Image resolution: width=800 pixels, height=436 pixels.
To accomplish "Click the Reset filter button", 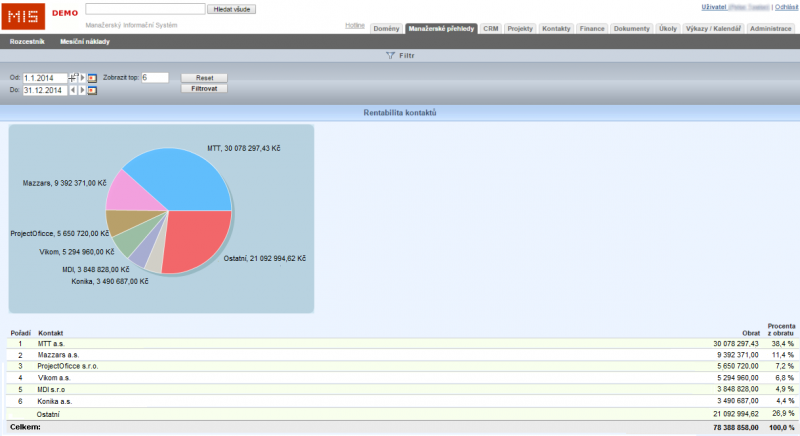I will tap(204, 77).
